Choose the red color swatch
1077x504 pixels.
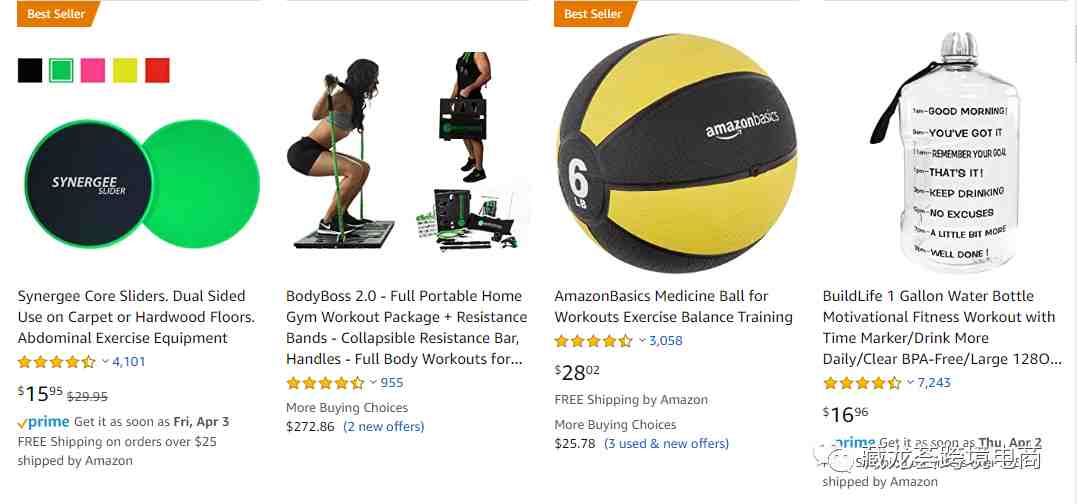[157, 71]
